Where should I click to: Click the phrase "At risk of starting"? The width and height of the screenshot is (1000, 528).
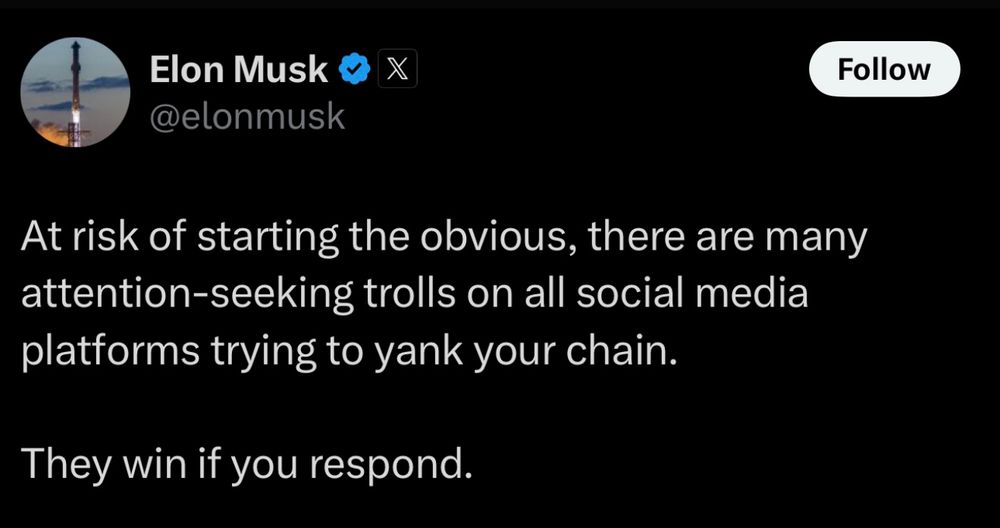150,240
